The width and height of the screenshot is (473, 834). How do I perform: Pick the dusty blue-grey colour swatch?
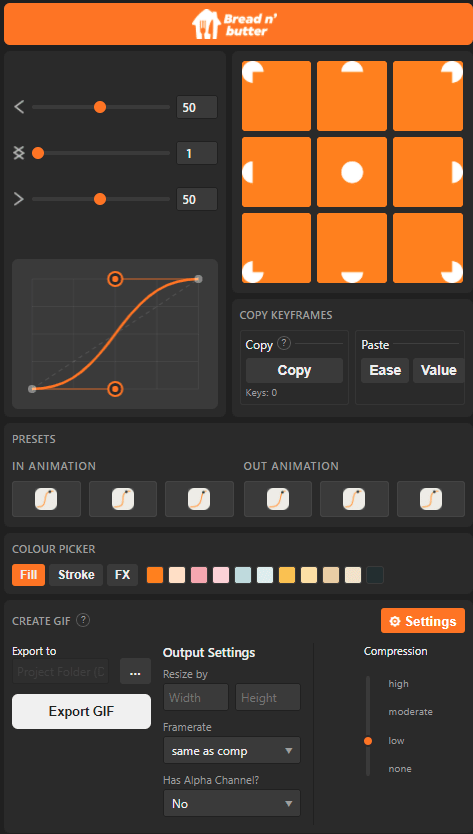[x=243, y=575]
